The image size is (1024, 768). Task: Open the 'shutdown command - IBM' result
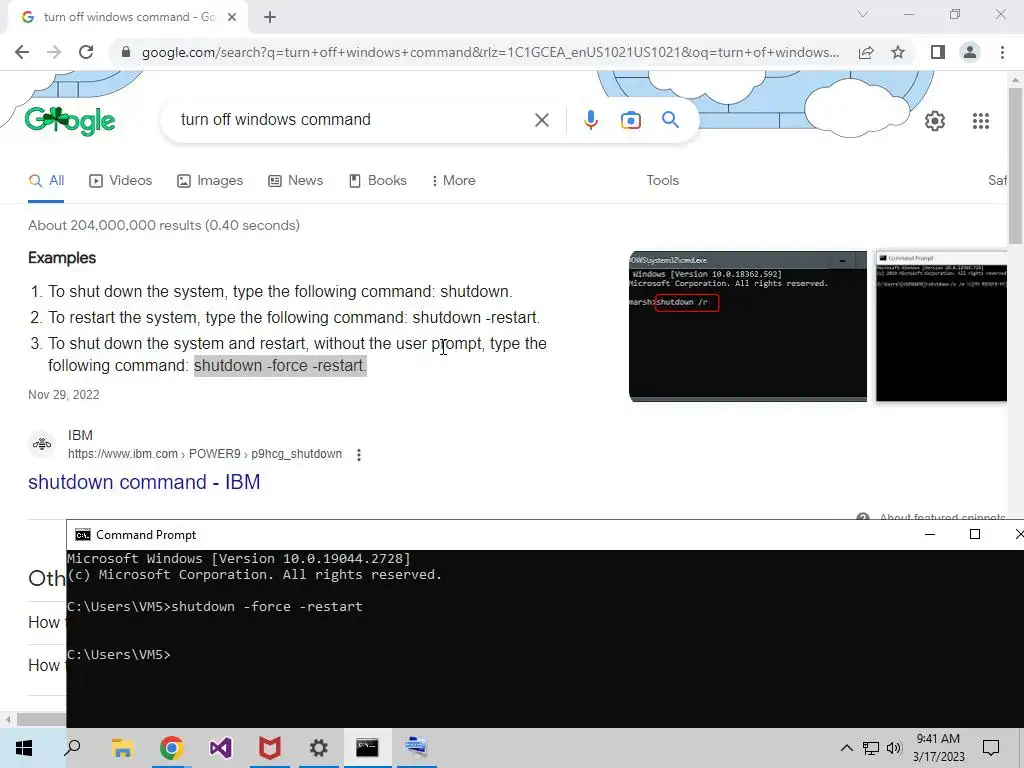coord(144,482)
